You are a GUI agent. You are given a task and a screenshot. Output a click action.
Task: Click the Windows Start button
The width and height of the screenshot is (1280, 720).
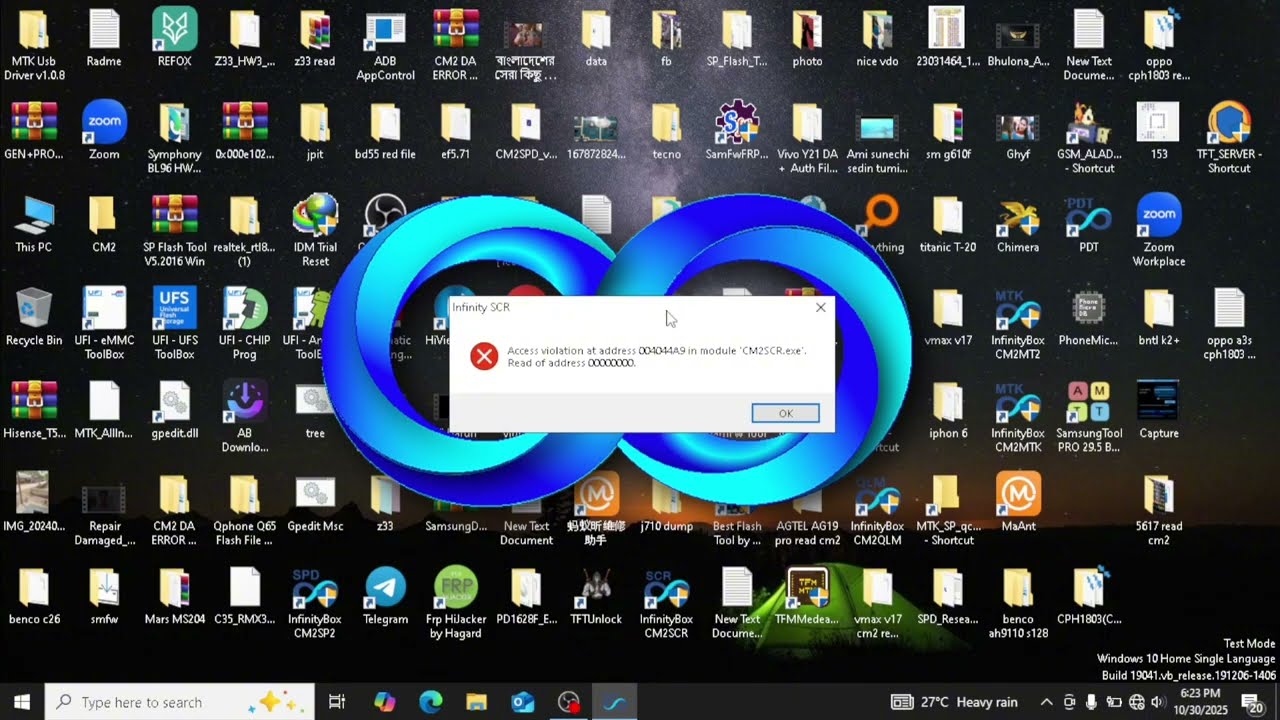22,702
